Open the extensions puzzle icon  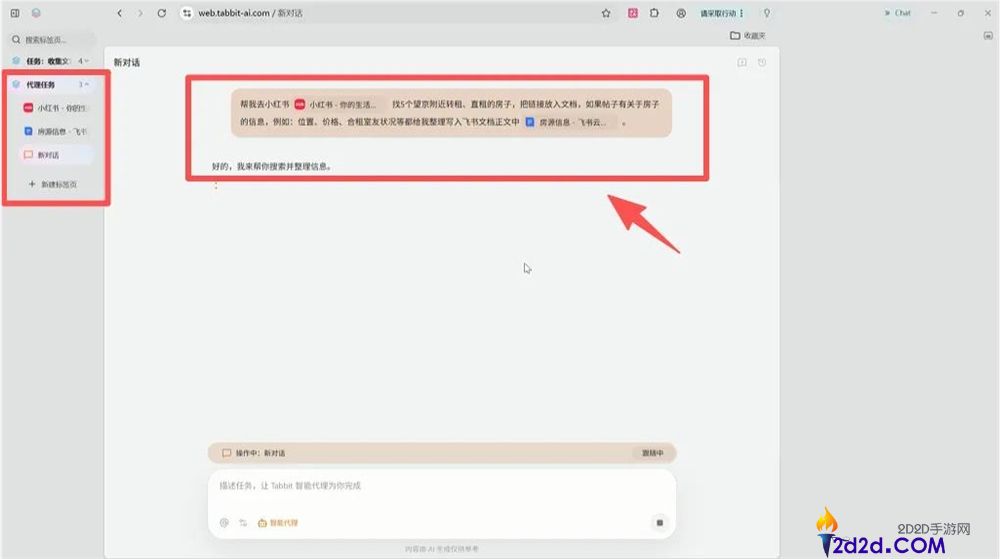654,13
